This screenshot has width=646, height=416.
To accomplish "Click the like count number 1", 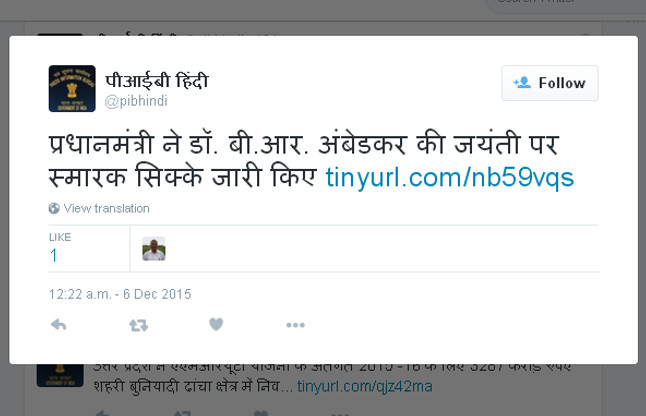I will tap(53, 255).
